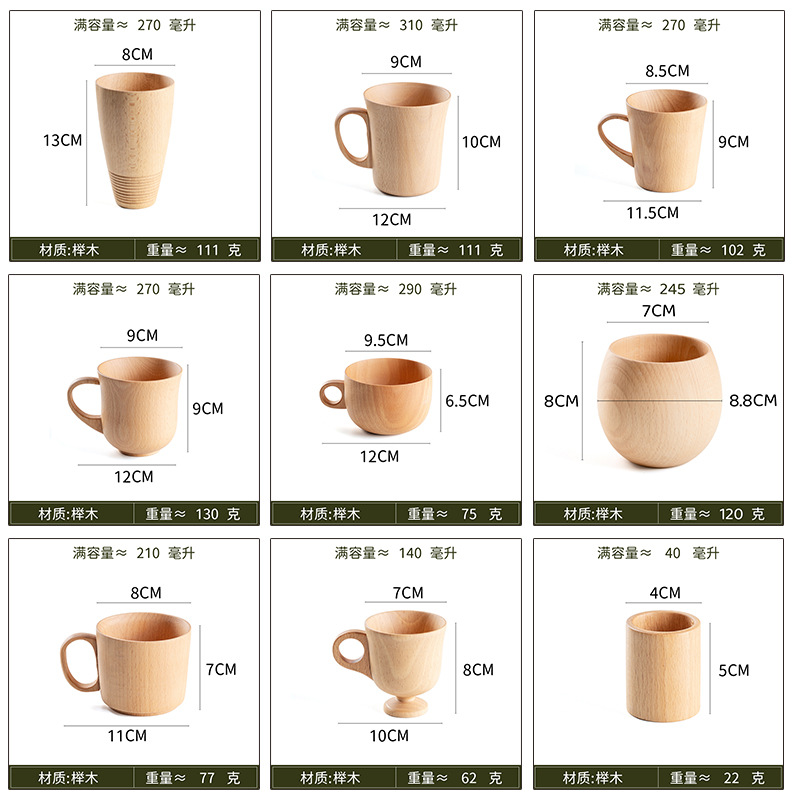
Task: Choose the round 8.8CM wide cup
Action: click(x=659, y=401)
